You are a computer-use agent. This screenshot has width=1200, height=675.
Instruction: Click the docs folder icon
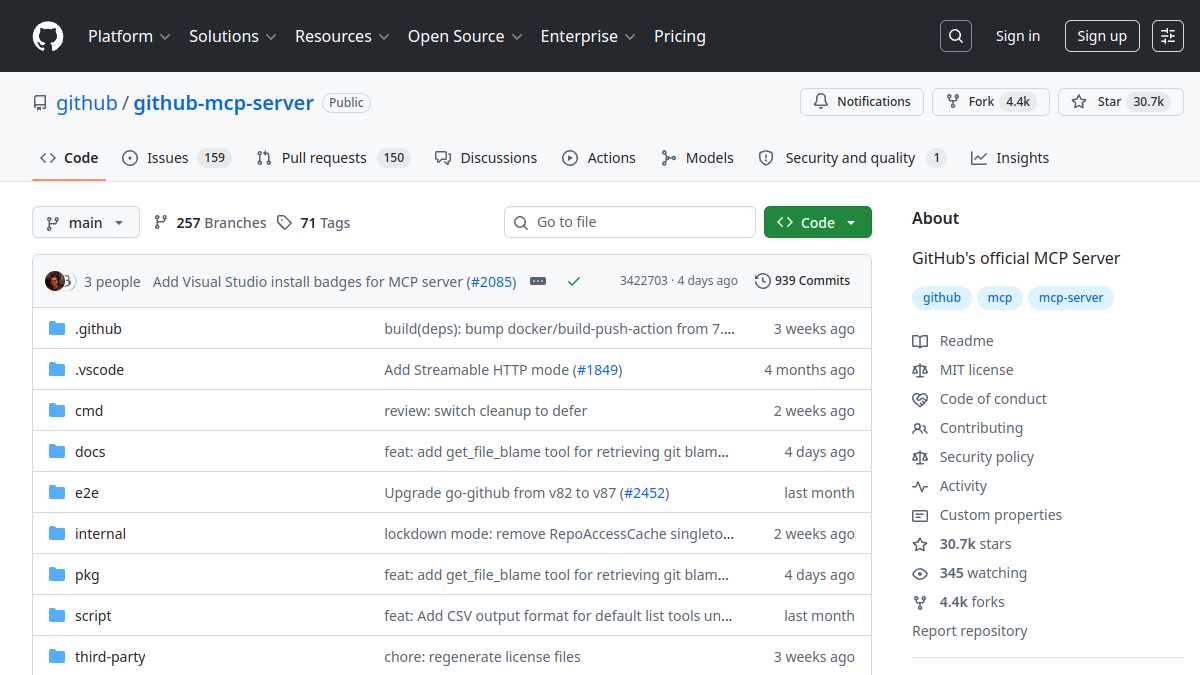tap(57, 452)
